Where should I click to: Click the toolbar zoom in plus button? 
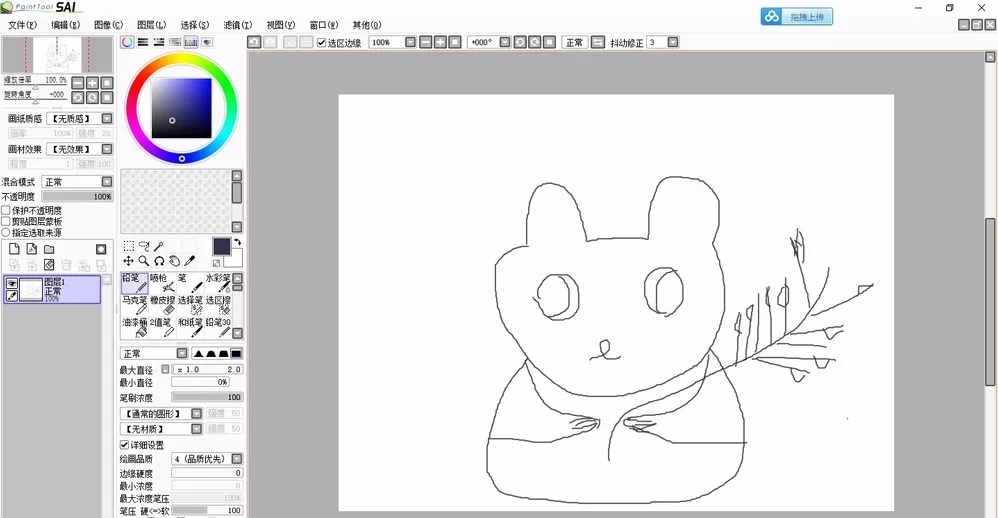click(440, 42)
